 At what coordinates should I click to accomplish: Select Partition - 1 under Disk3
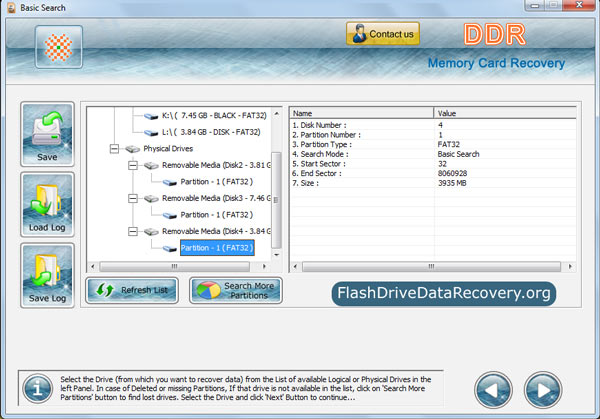coord(217,215)
